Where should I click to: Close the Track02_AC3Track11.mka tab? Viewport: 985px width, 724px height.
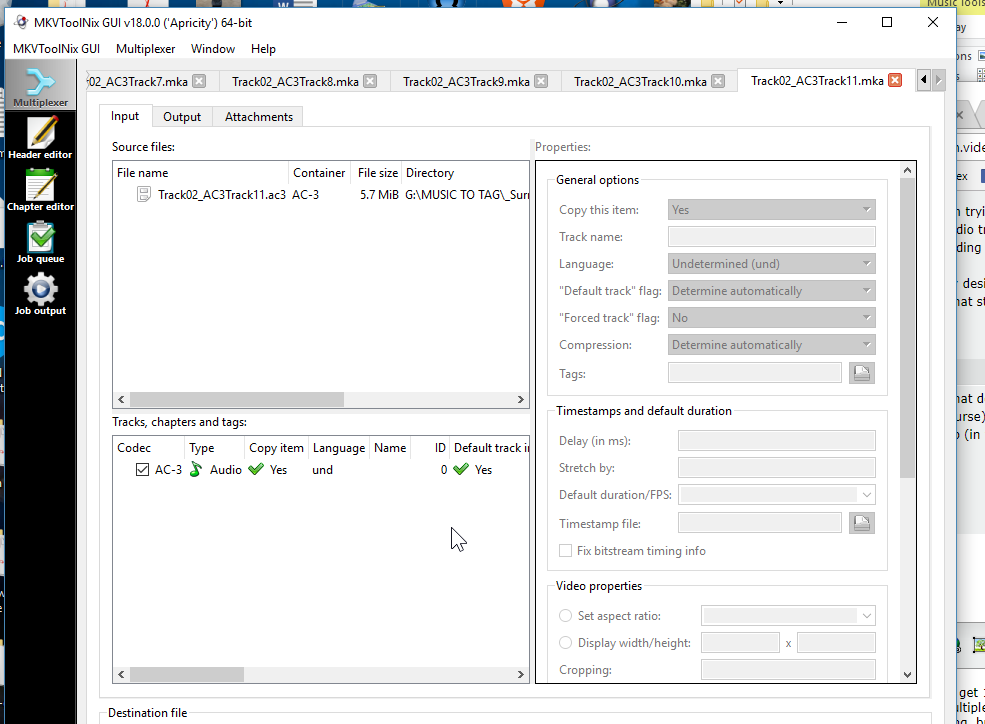[896, 80]
